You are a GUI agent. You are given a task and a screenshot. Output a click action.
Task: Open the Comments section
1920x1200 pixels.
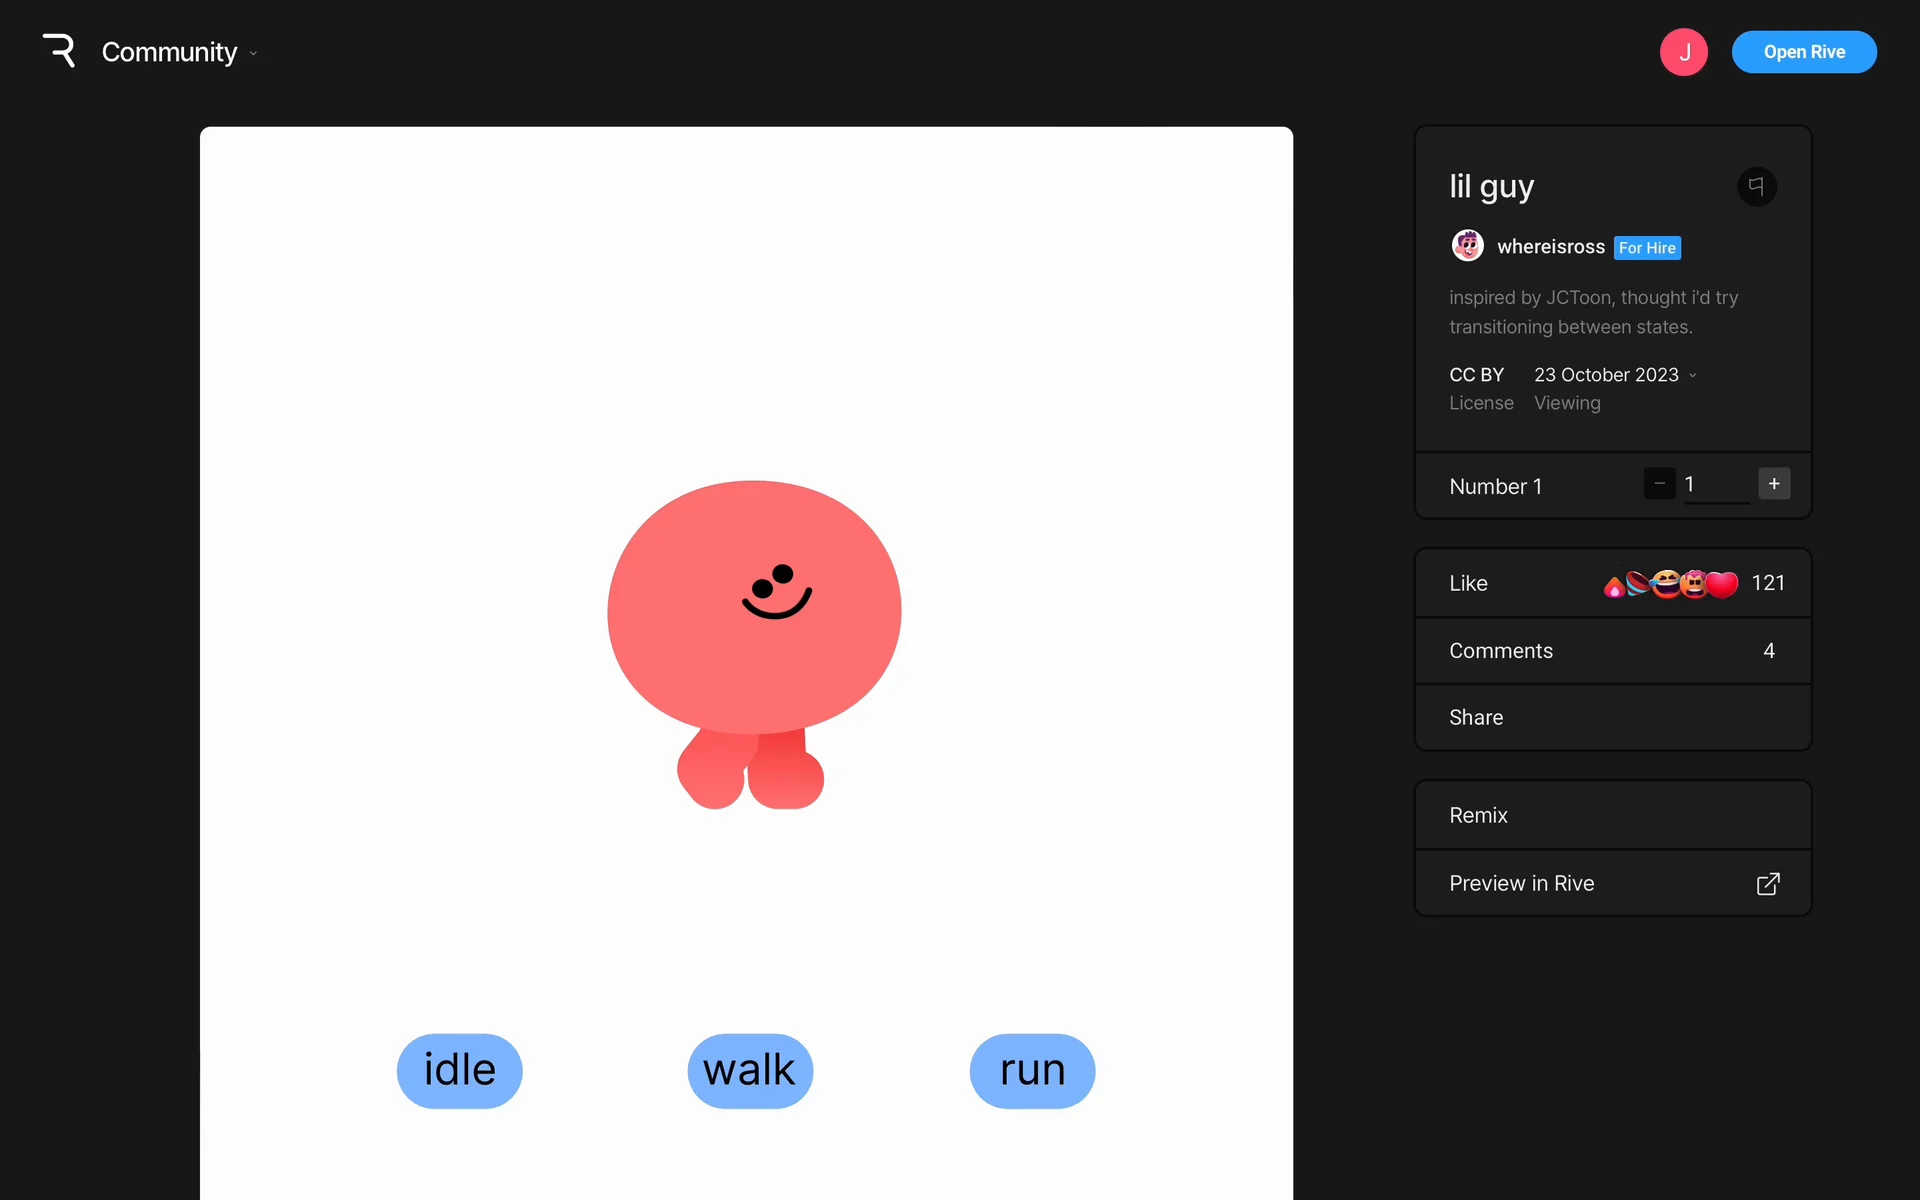click(1612, 651)
